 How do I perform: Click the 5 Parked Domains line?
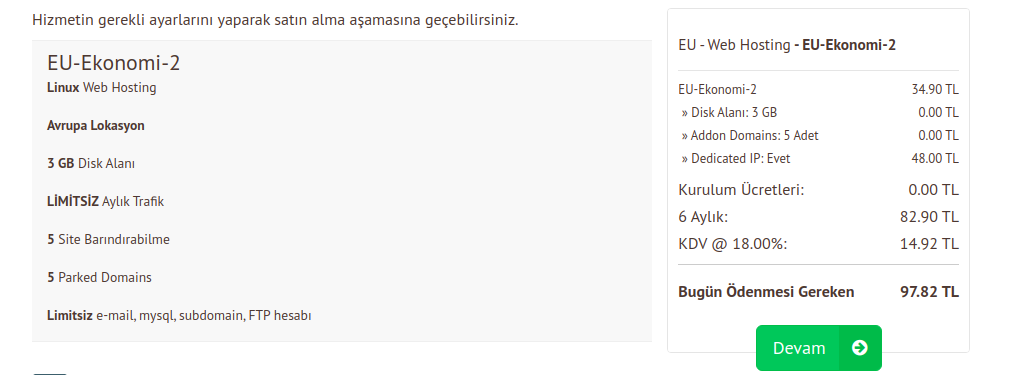point(99,277)
